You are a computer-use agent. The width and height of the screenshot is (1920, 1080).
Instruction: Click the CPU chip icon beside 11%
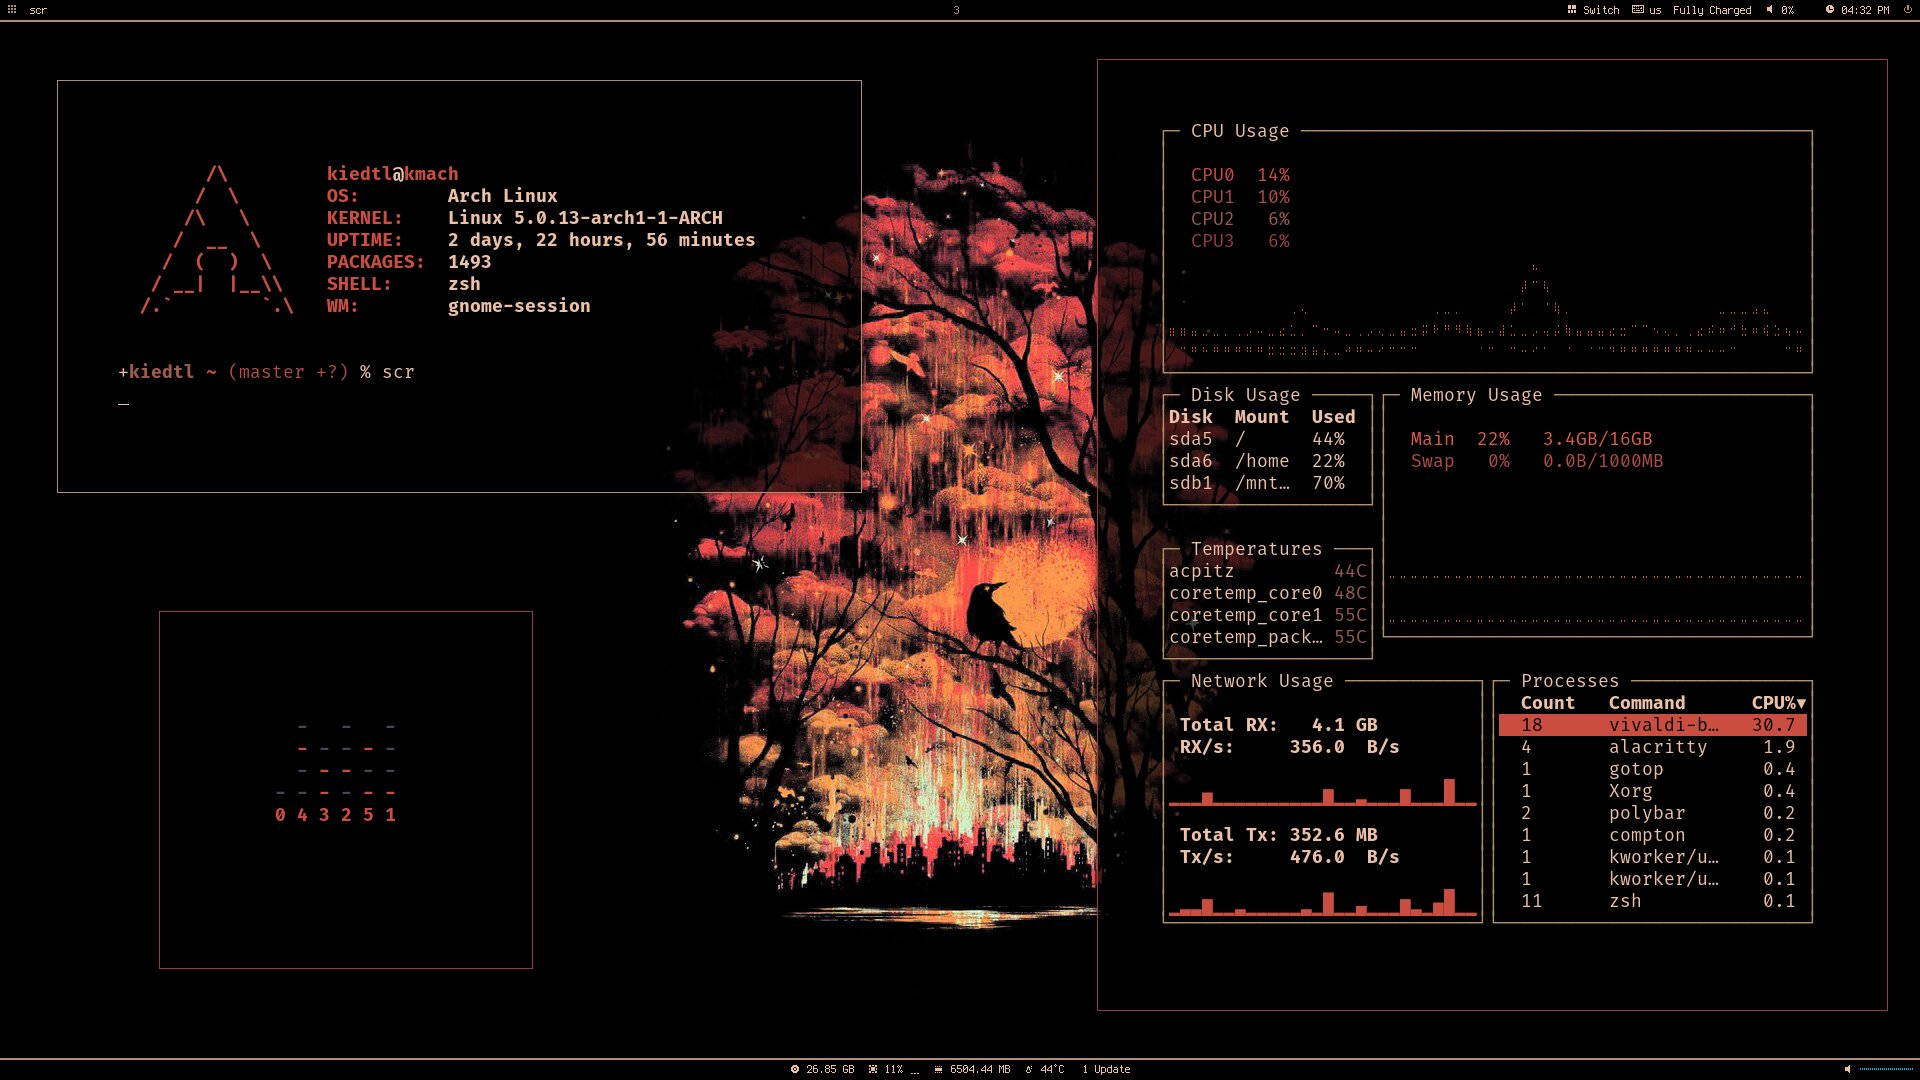click(873, 1069)
